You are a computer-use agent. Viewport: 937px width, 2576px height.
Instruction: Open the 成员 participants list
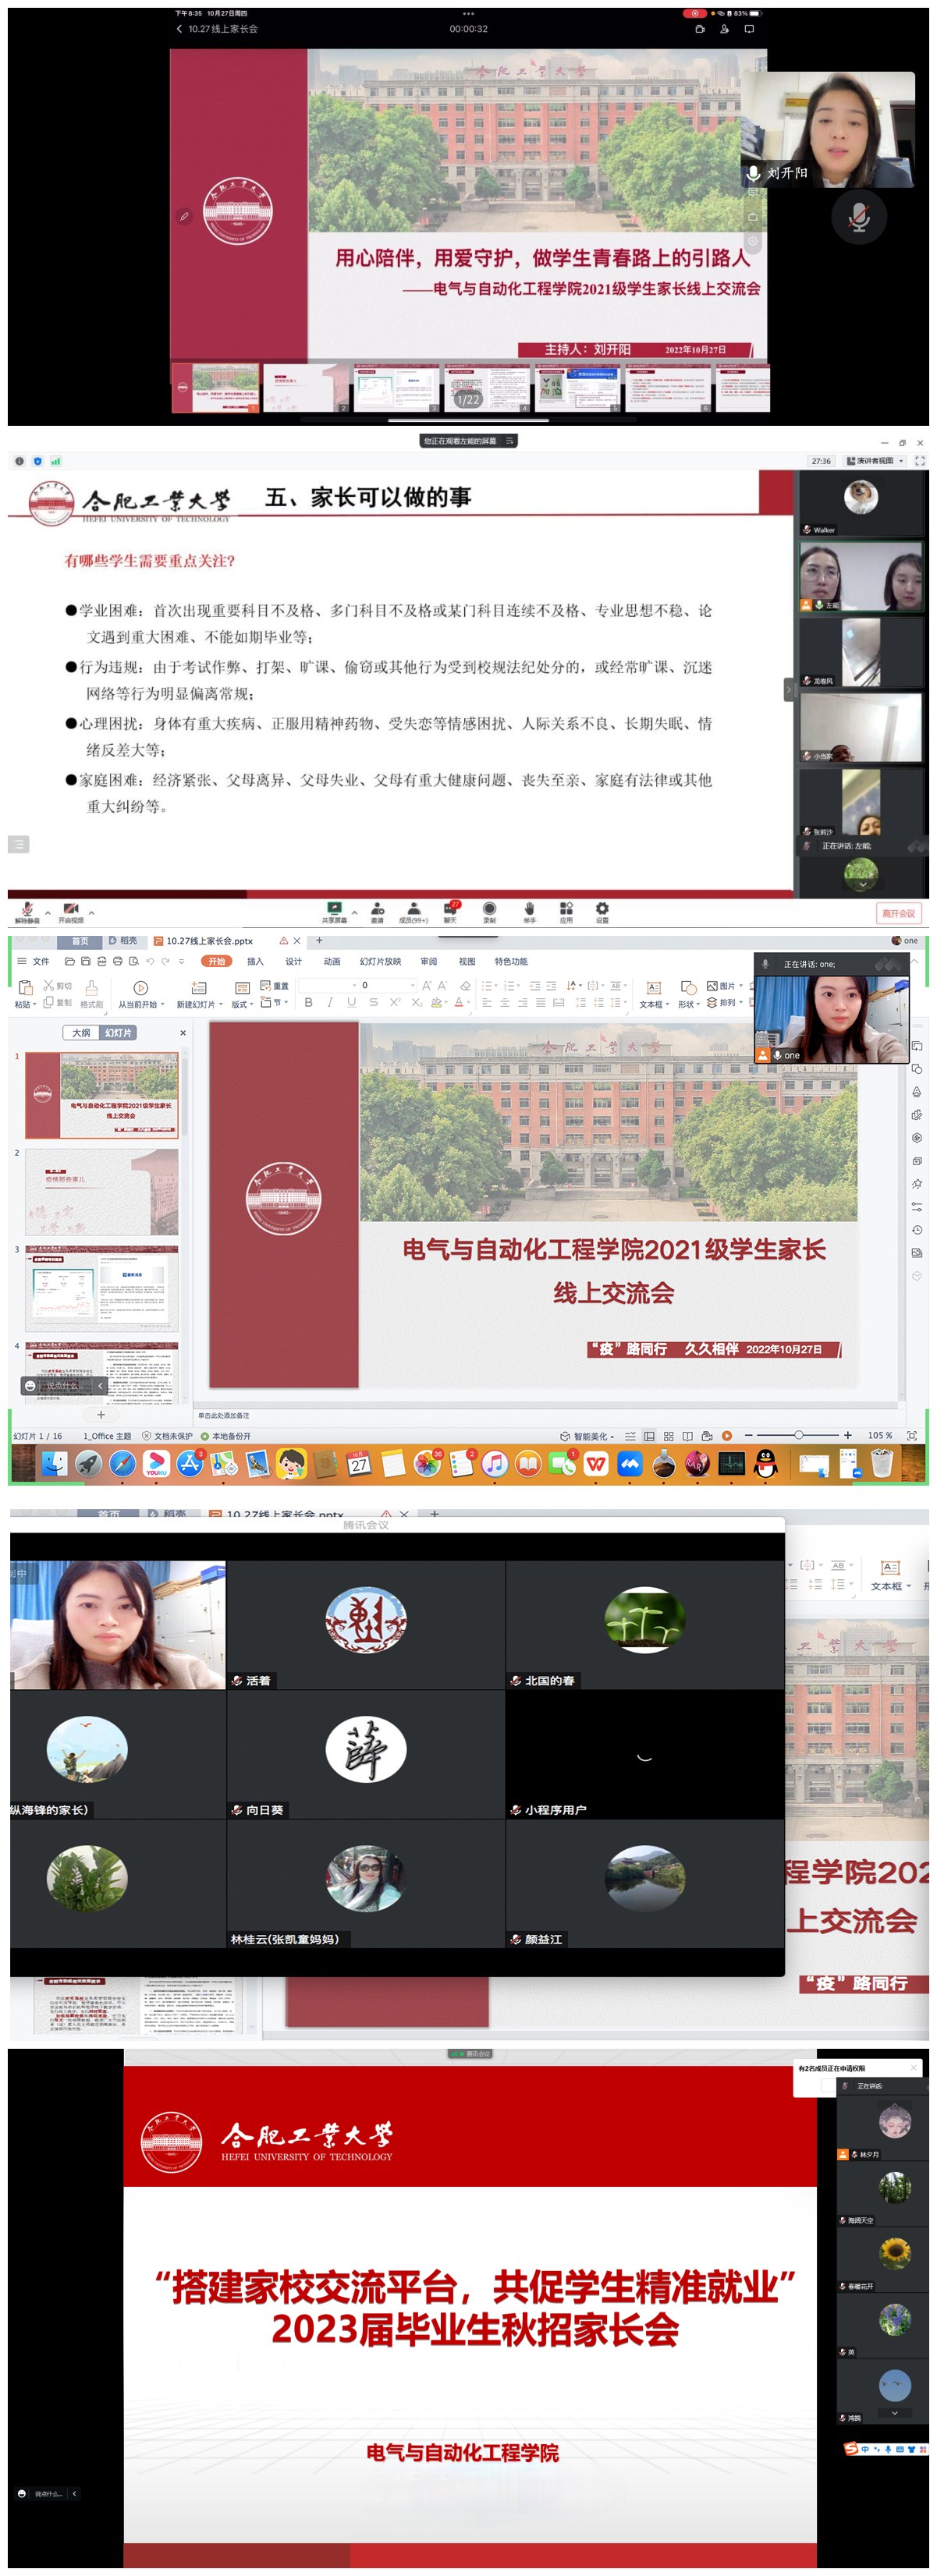click(413, 910)
